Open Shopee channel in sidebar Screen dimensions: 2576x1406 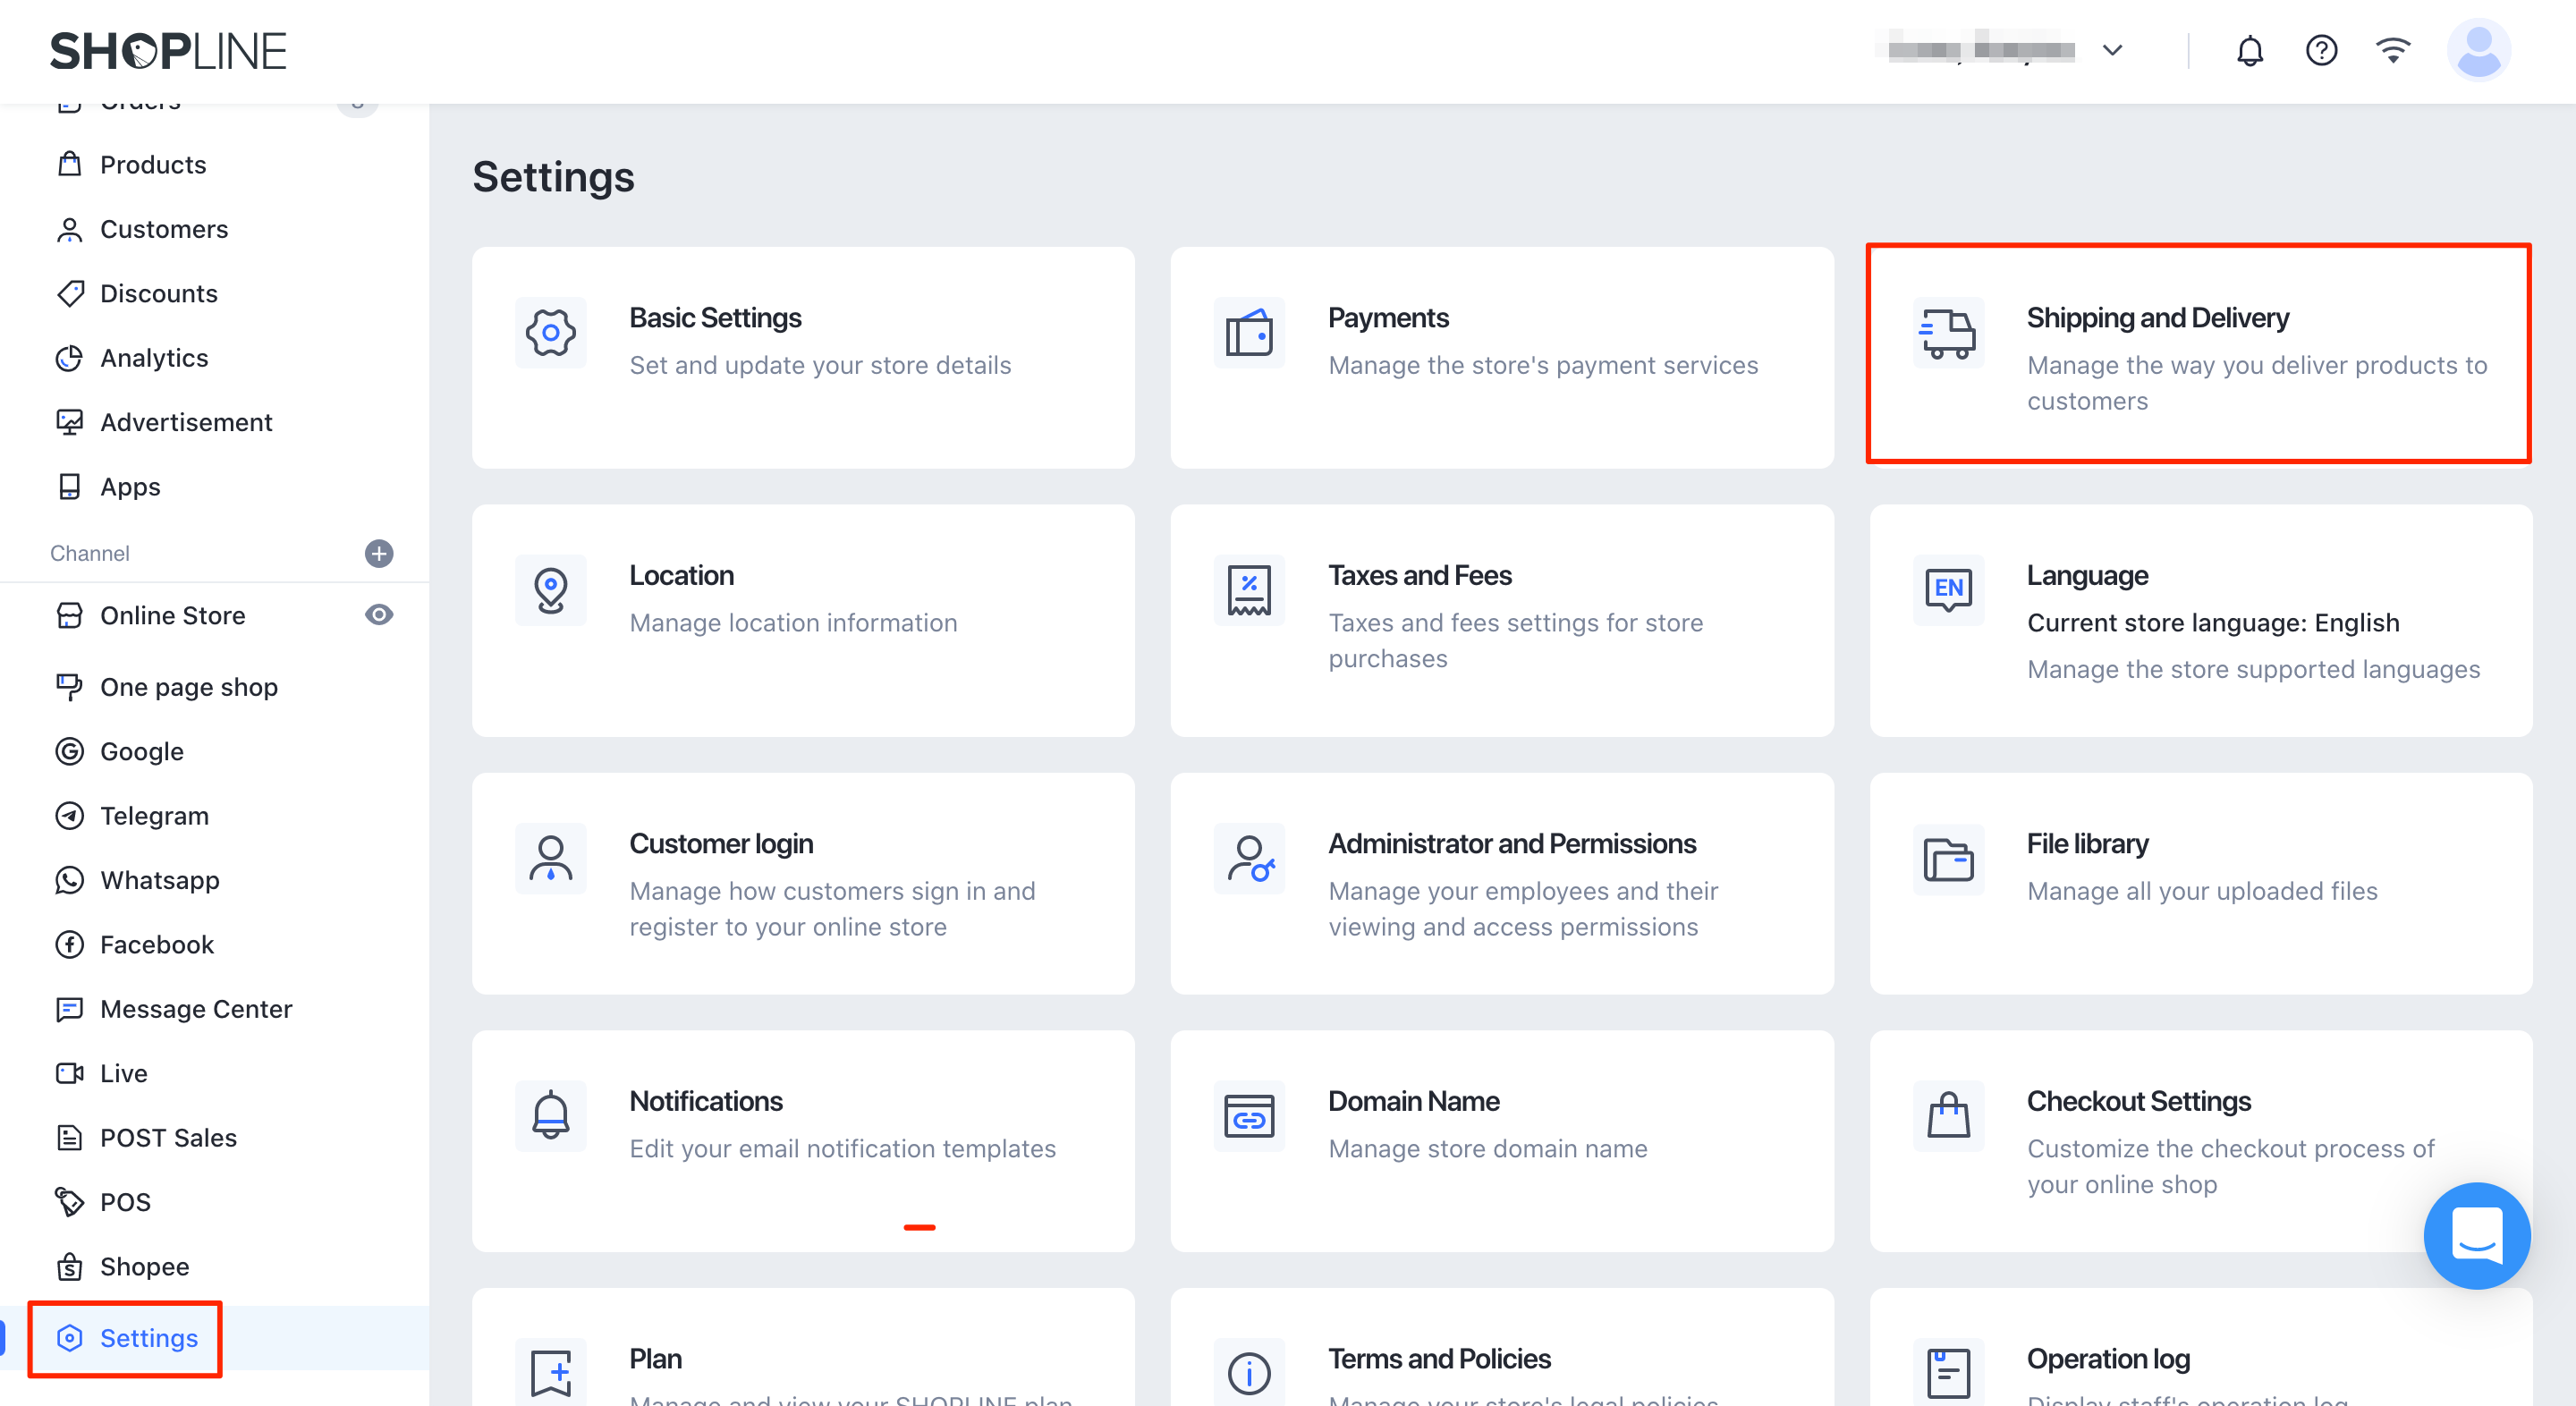coord(144,1266)
